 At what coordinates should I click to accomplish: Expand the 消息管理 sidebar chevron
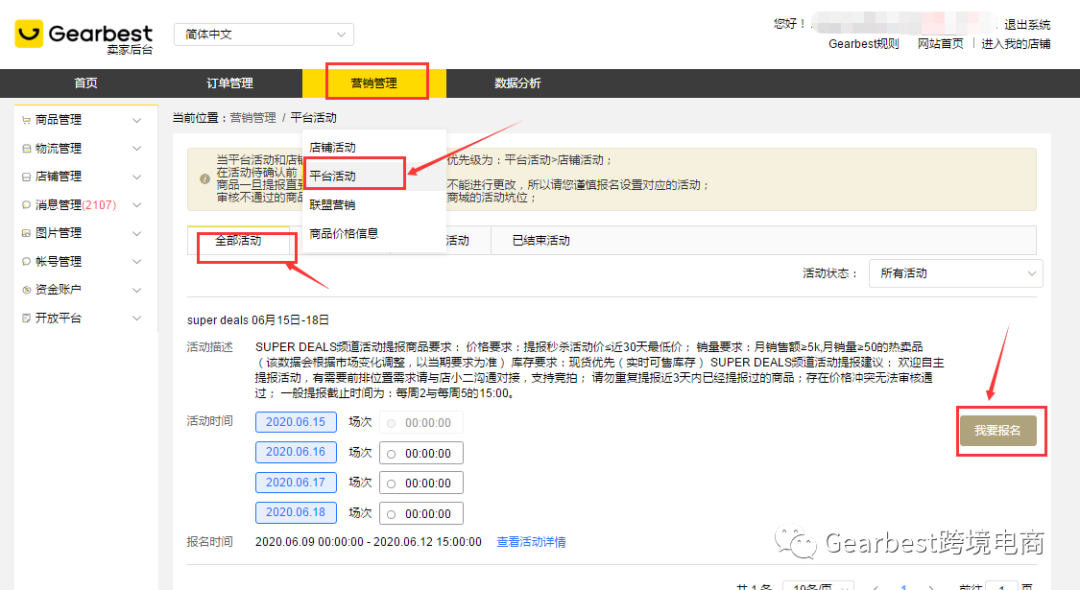[136, 205]
